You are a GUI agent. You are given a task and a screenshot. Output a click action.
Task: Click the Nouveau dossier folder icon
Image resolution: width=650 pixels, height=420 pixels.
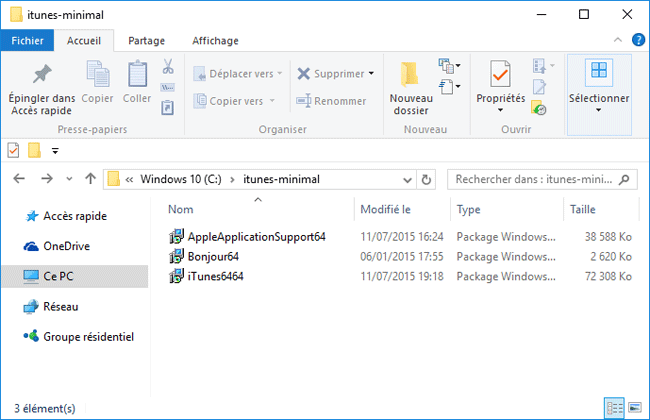coord(410,75)
